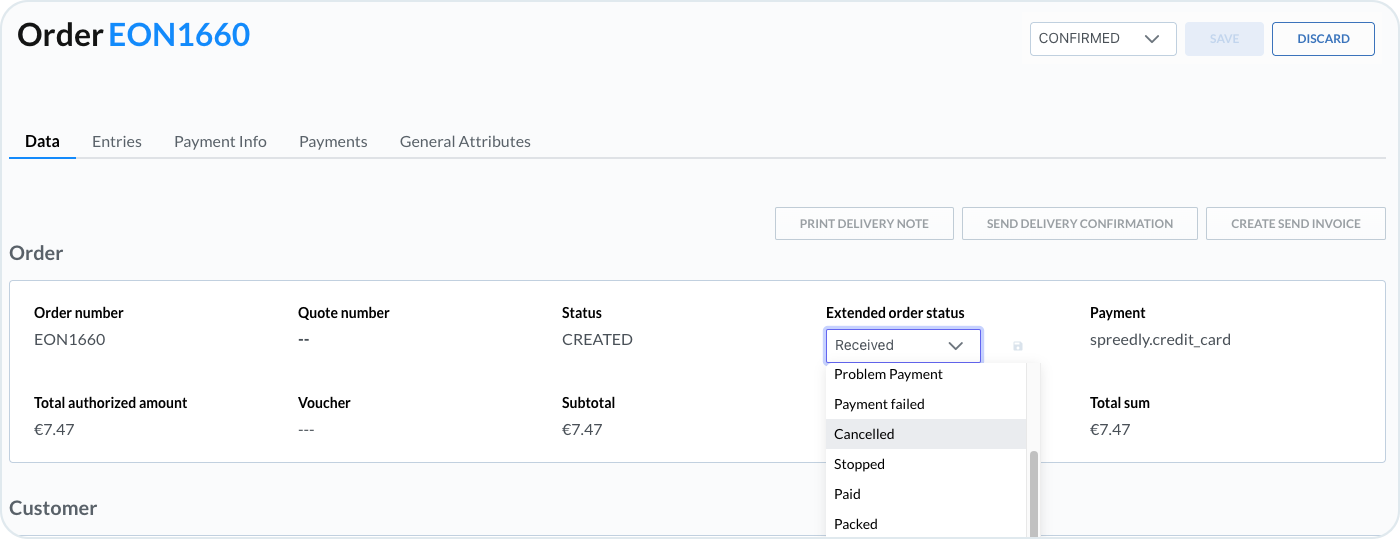The height and width of the screenshot is (539, 1400).
Task: Select the Data tab
Action: coord(42,142)
